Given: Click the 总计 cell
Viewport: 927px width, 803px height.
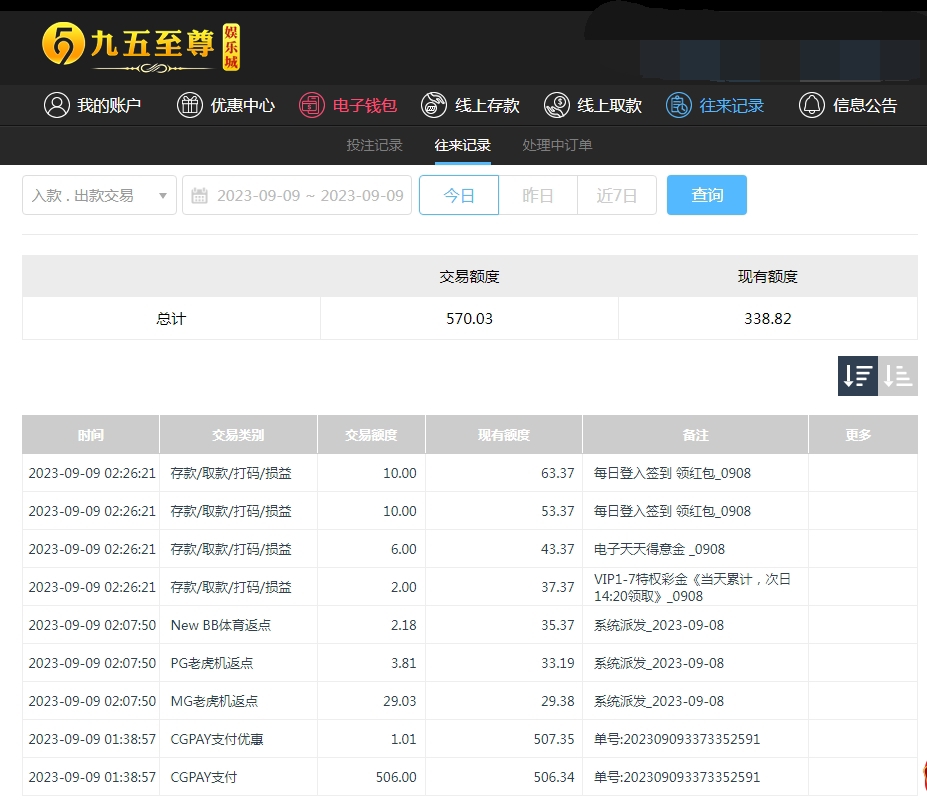Looking at the screenshot, I should 171,319.
